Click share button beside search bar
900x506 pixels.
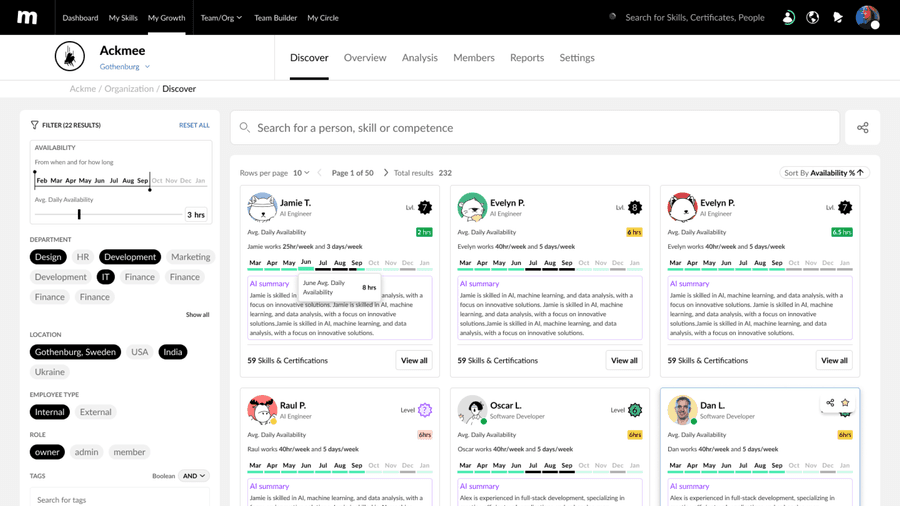(x=862, y=127)
